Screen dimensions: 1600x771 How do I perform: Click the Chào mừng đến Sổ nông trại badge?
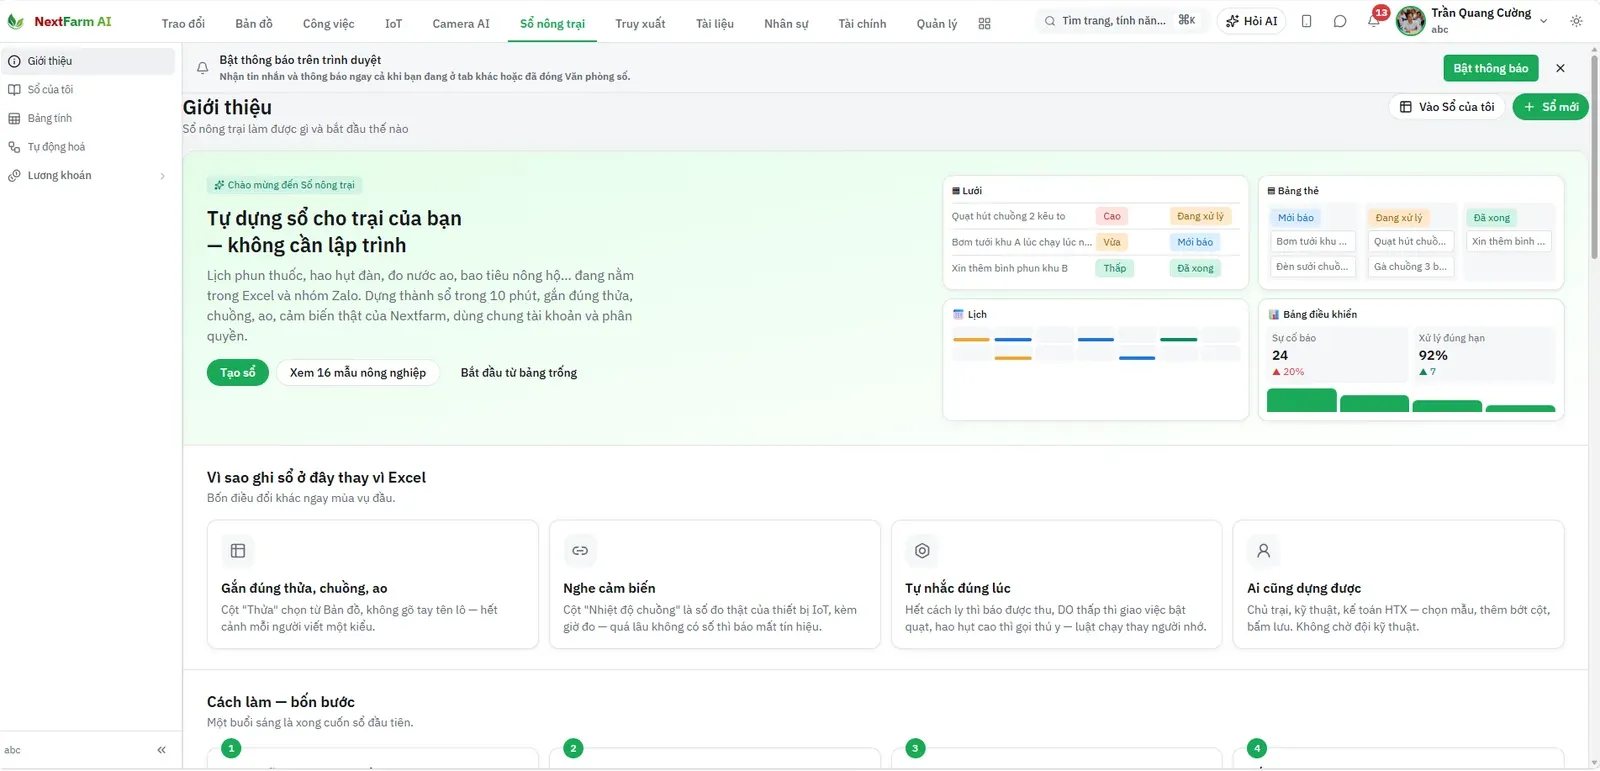point(284,185)
